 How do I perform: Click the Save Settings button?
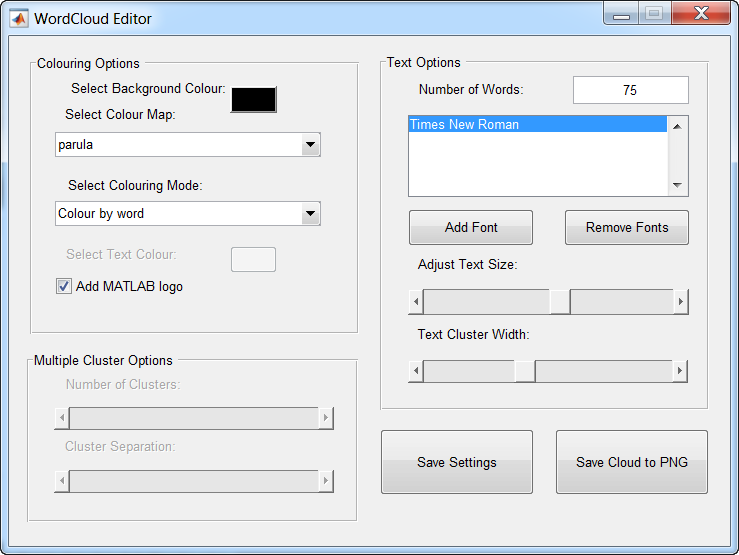tap(456, 462)
